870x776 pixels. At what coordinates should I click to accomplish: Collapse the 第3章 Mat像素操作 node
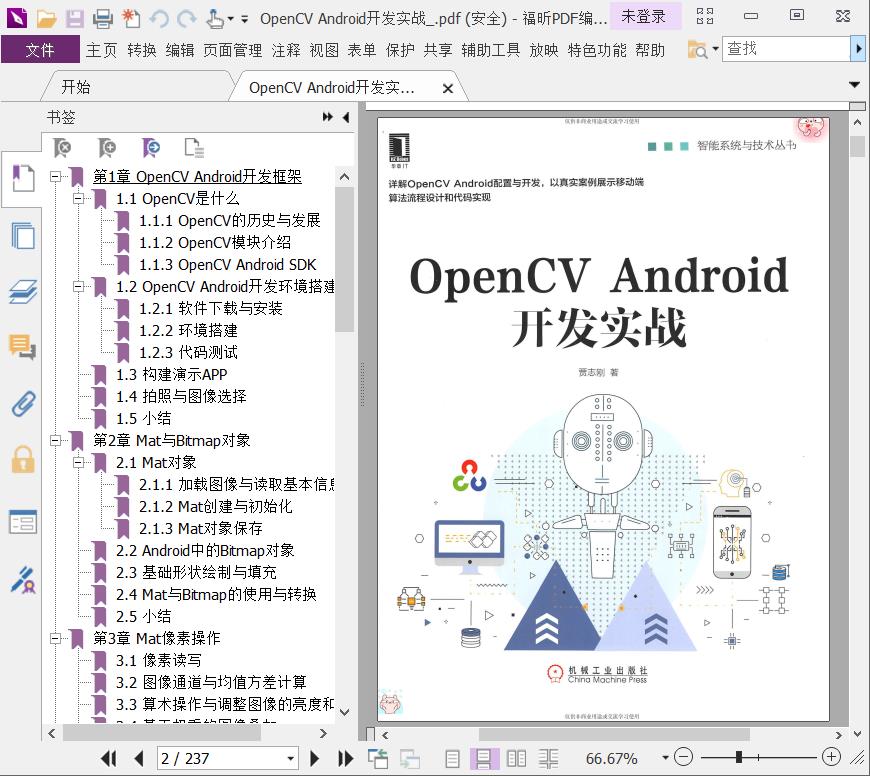[55, 638]
